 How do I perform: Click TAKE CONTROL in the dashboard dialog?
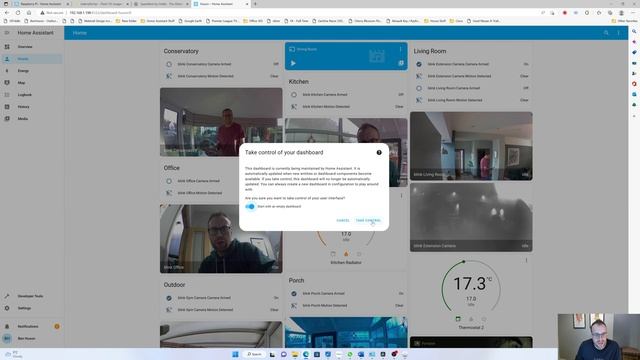point(368,220)
